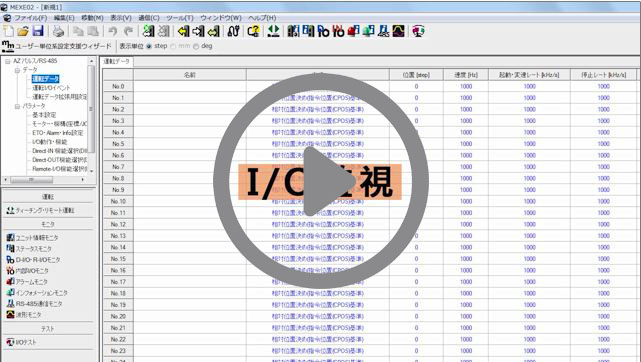Click the undo arrow toolbar icon
This screenshot has height=362, width=641.
pyautogui.click(x=112, y=31)
